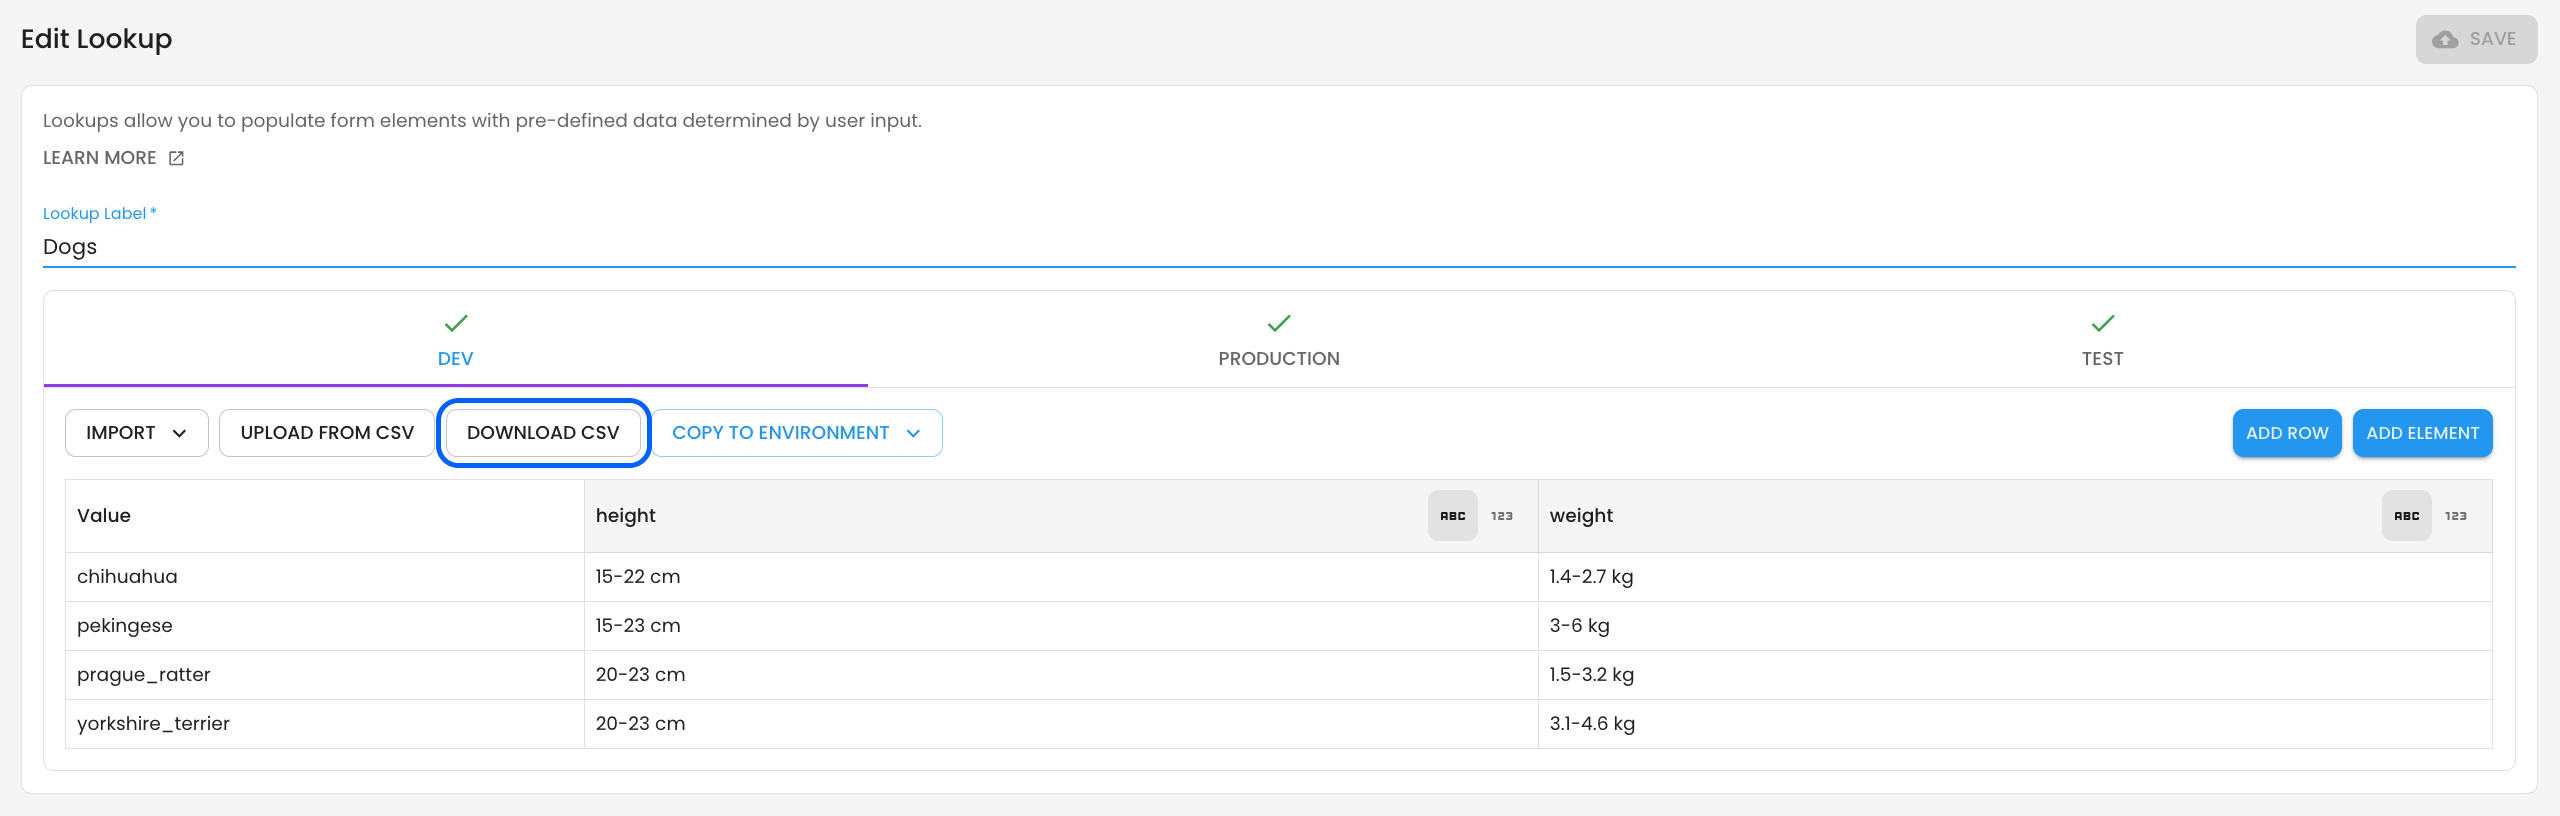Screen dimensions: 2560x816
Task: Set weight column type to ABC text
Action: coord(2406,516)
